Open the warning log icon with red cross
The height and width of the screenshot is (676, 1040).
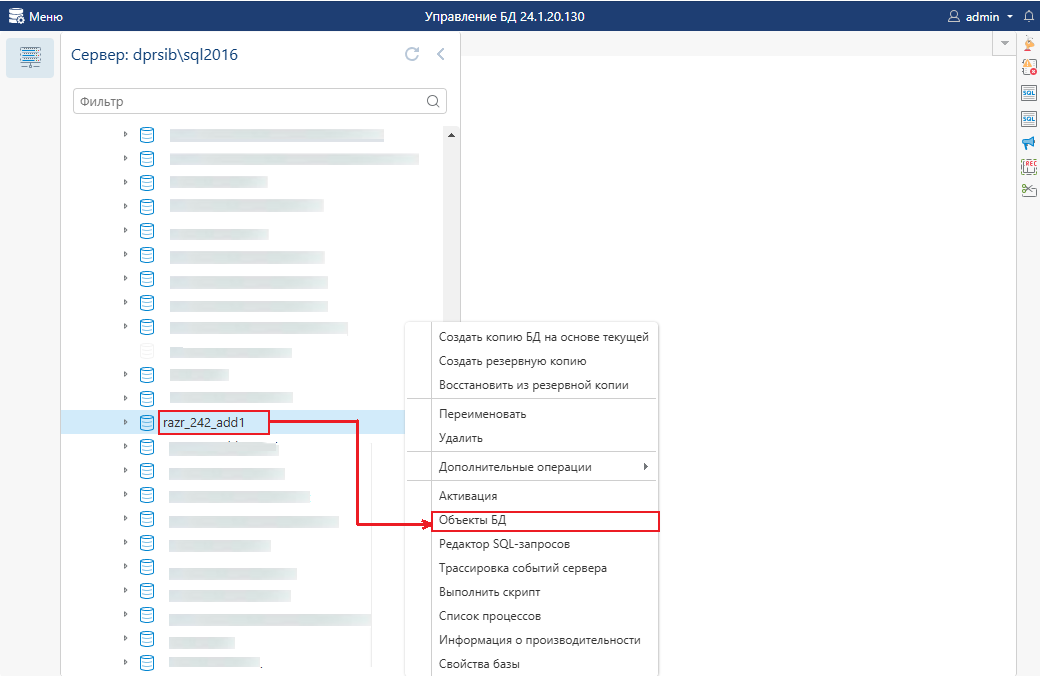click(x=1029, y=67)
